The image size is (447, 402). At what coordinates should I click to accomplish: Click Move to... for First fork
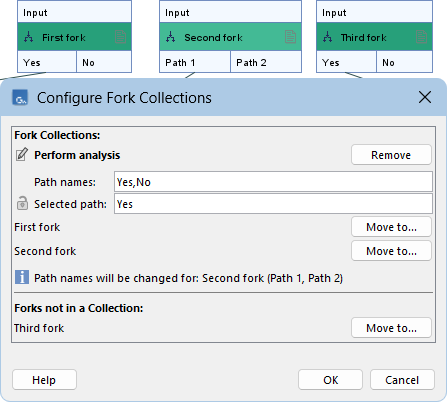click(391, 227)
